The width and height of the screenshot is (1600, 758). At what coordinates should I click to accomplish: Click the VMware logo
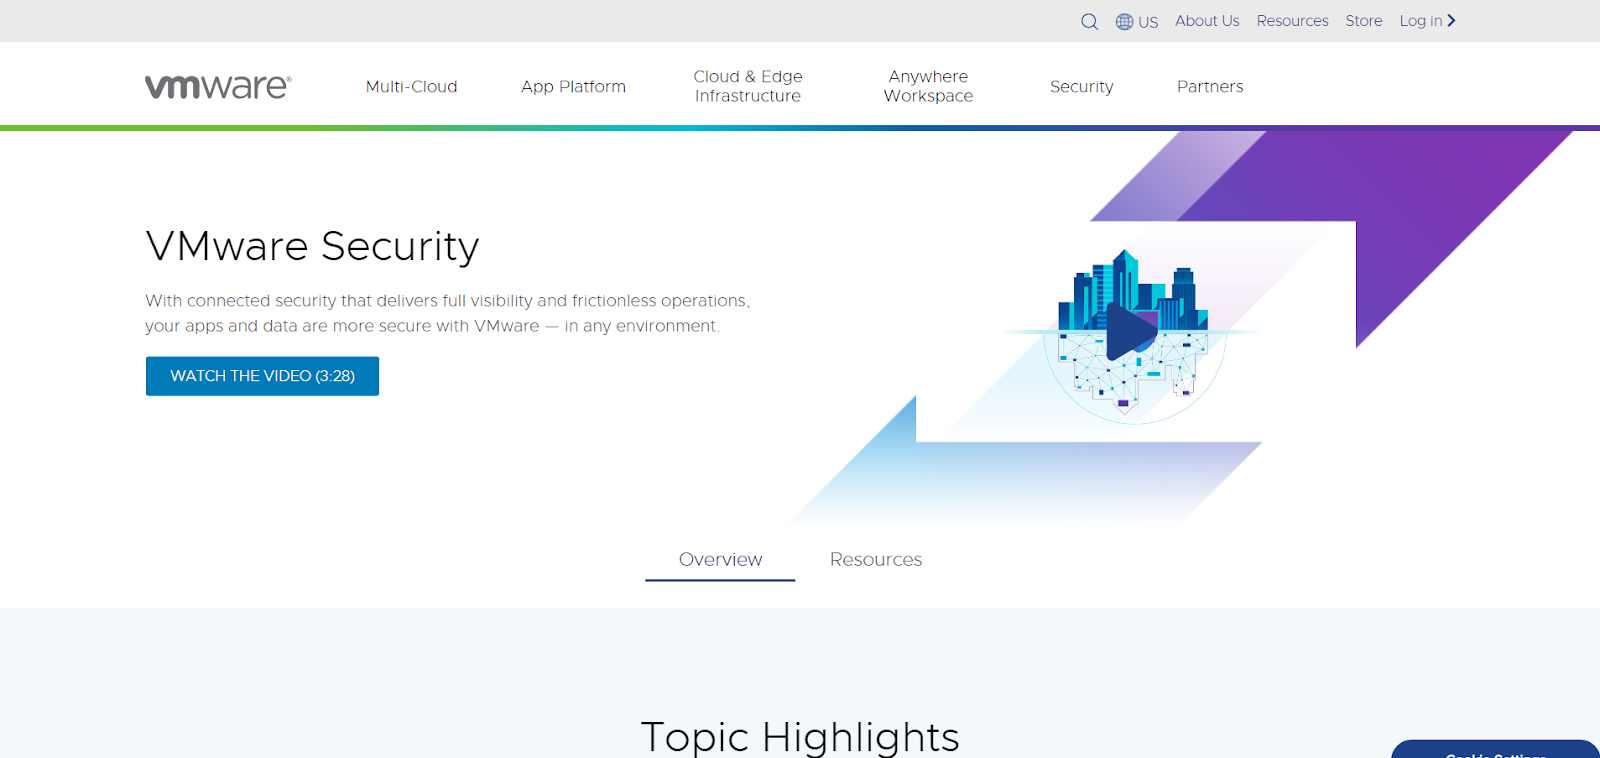coord(218,87)
